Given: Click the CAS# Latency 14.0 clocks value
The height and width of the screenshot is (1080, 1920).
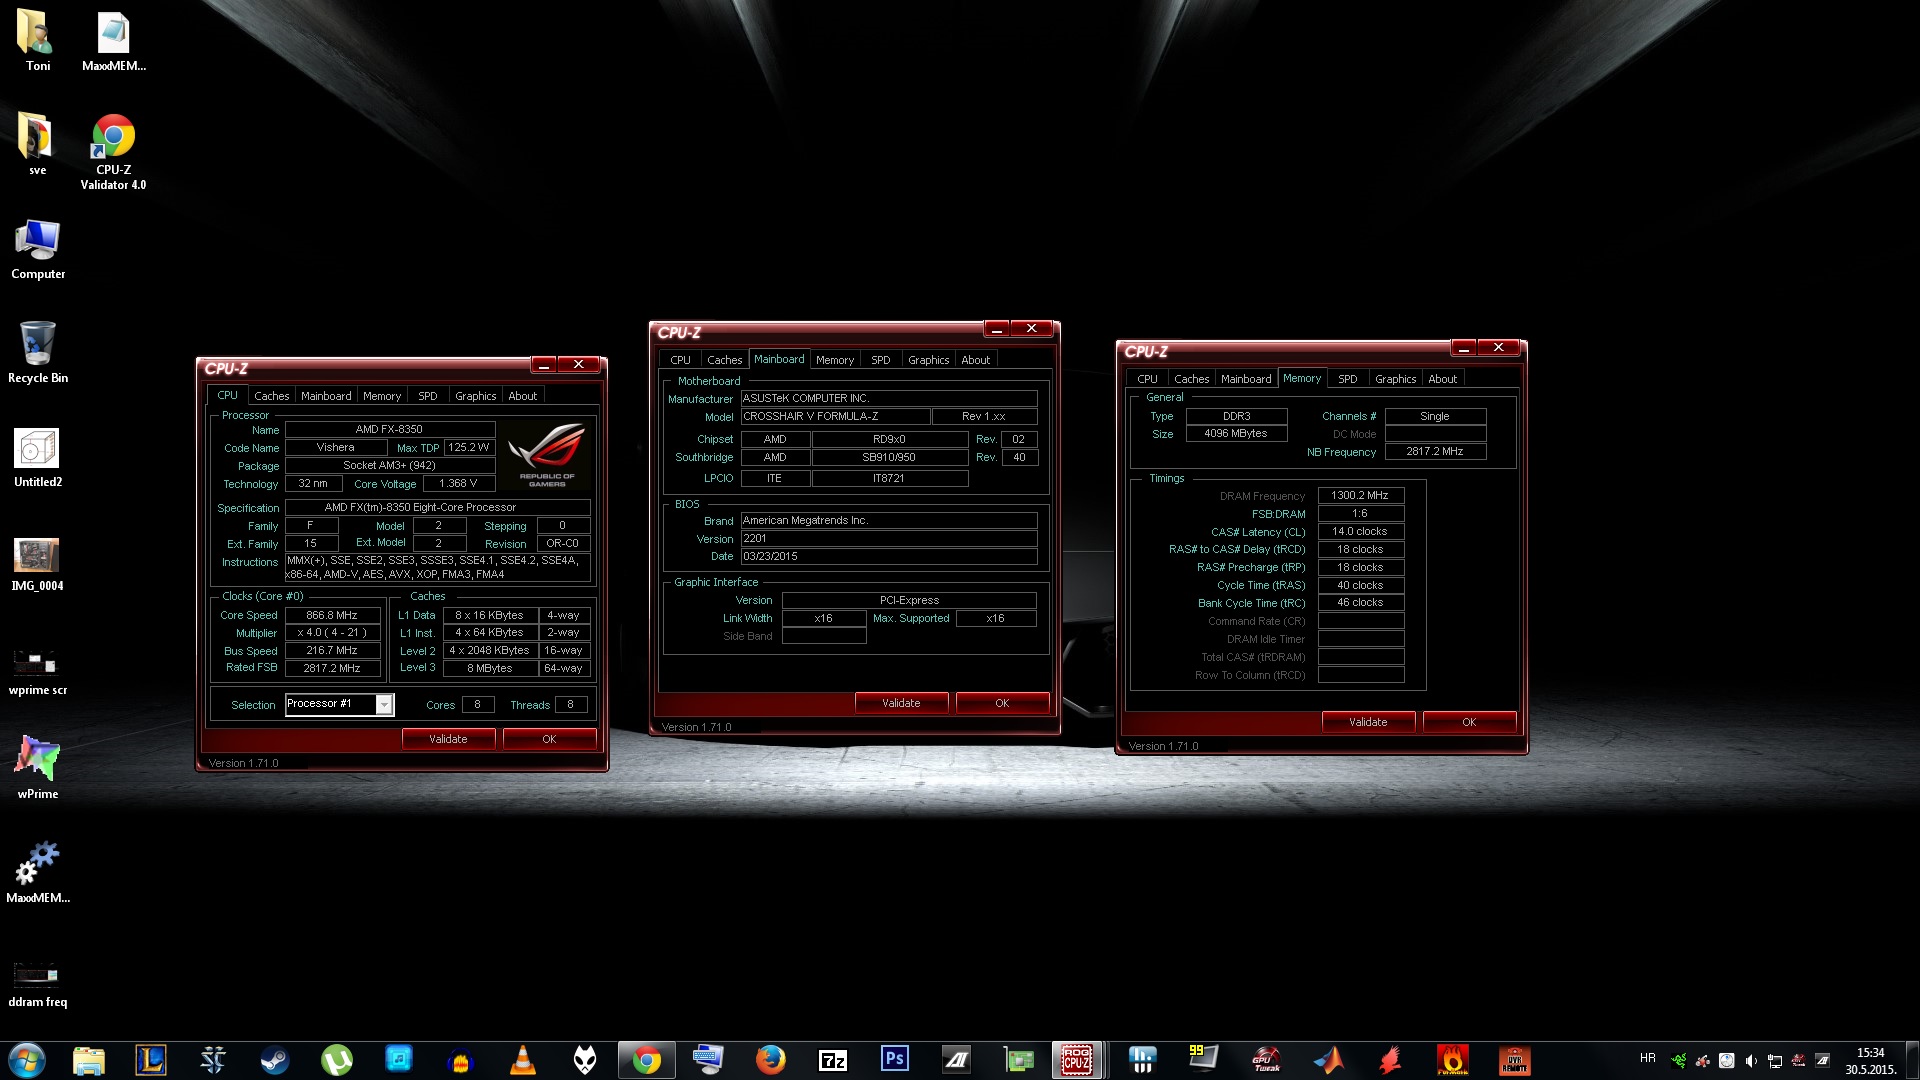Looking at the screenshot, I should click(1360, 531).
